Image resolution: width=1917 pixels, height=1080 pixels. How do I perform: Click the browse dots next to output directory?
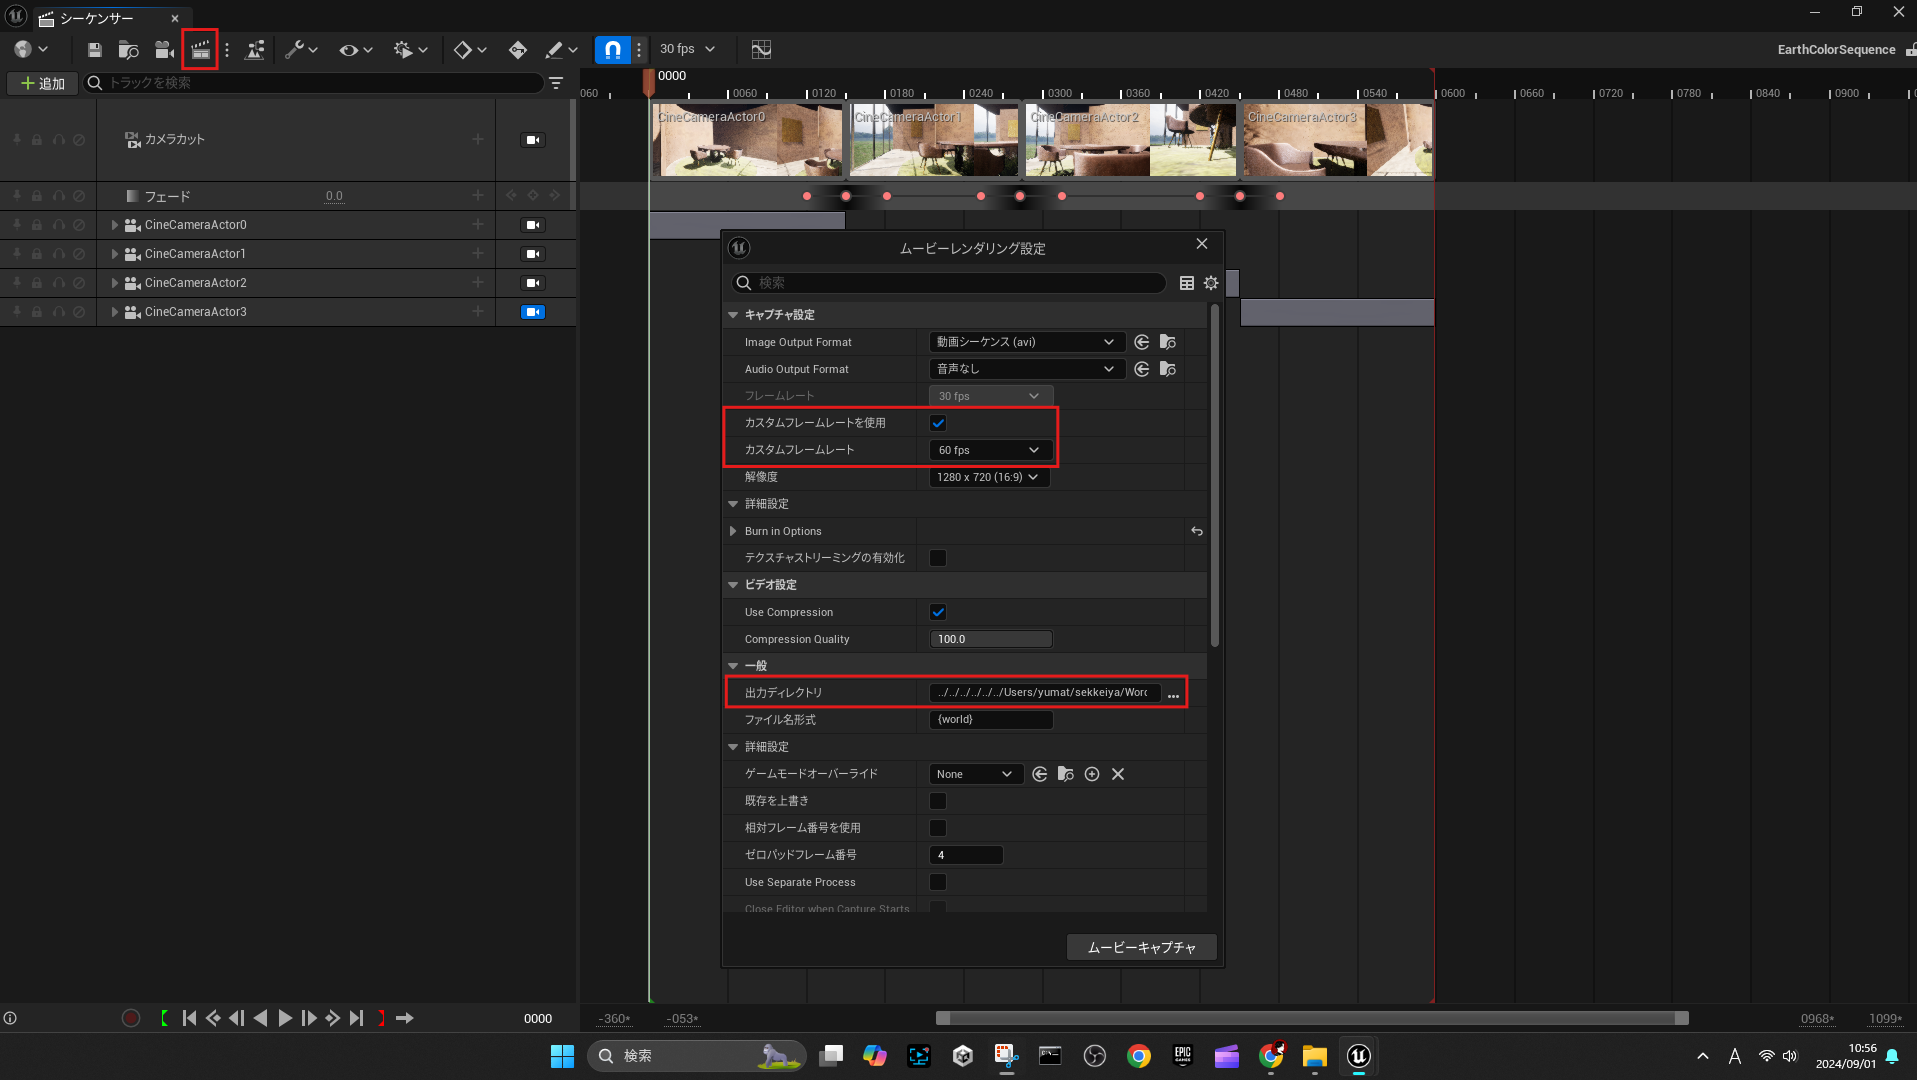pos(1173,694)
